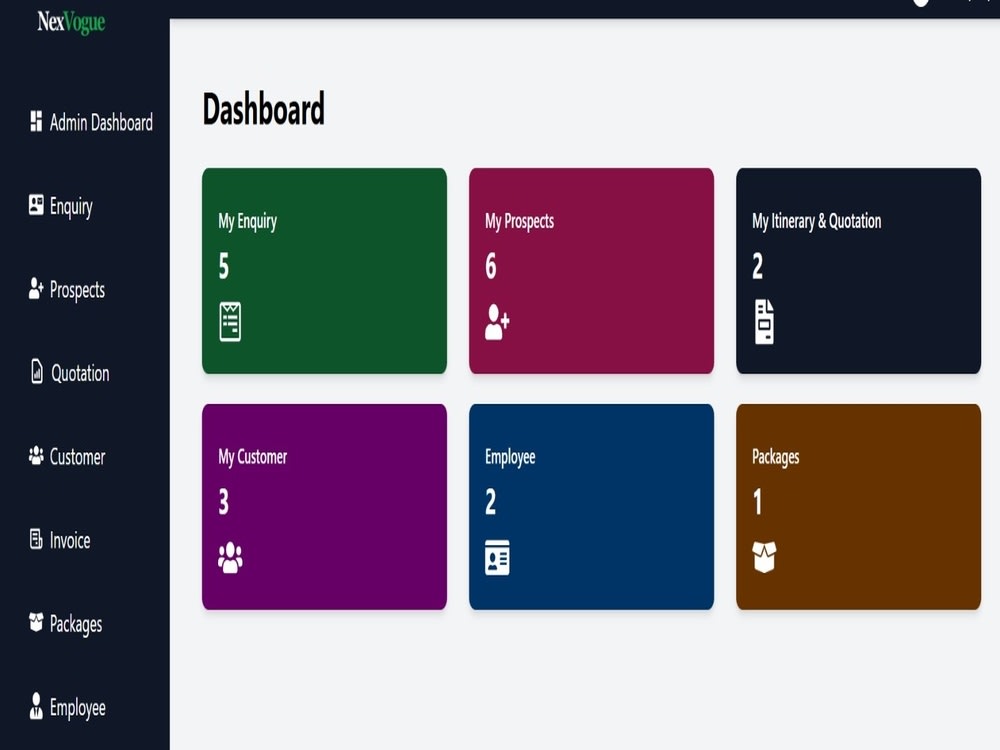Click the invoice file icon in Itinerary card
Image resolution: width=1000 pixels, height=750 pixels.
[764, 322]
